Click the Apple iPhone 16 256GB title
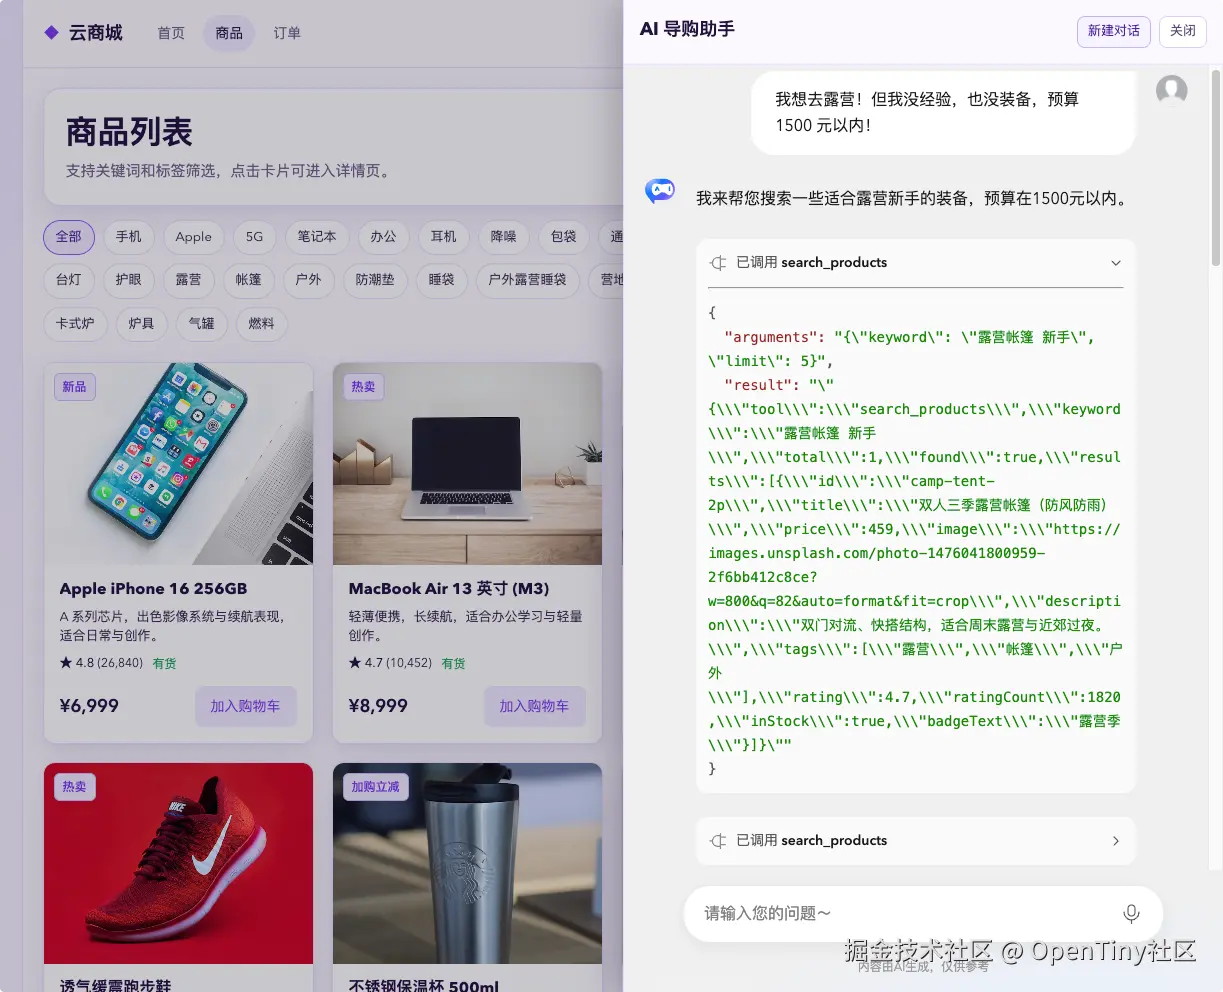 point(153,589)
